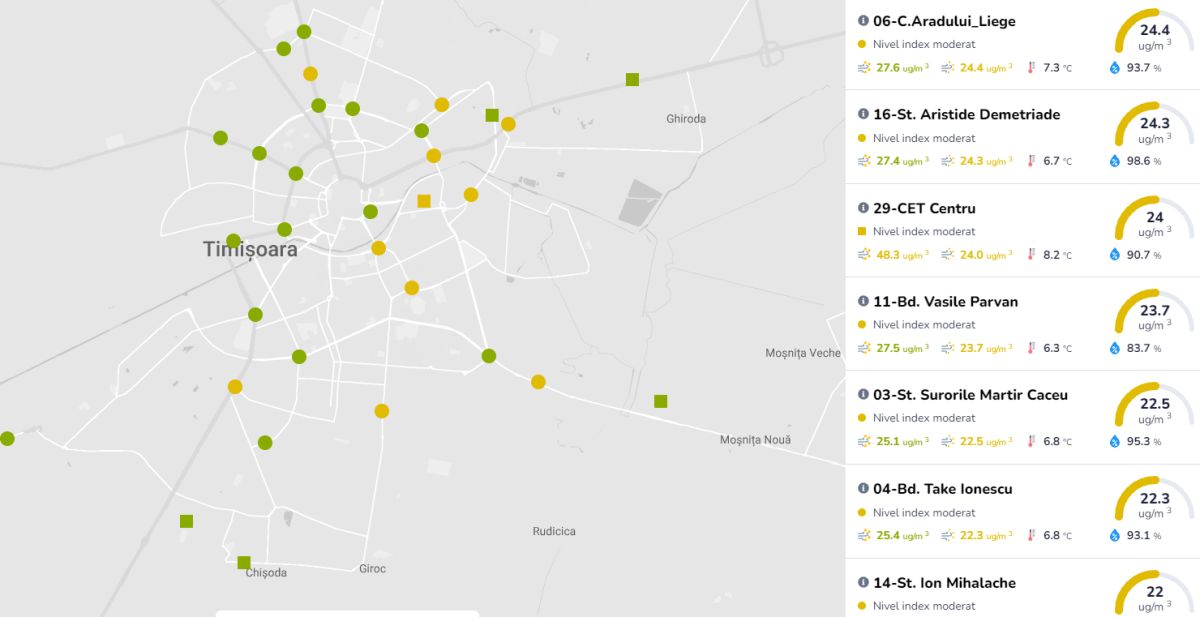The width and height of the screenshot is (1200, 617).
Task: Select green square marker northwest of Ghiroda label
Action: point(632,79)
